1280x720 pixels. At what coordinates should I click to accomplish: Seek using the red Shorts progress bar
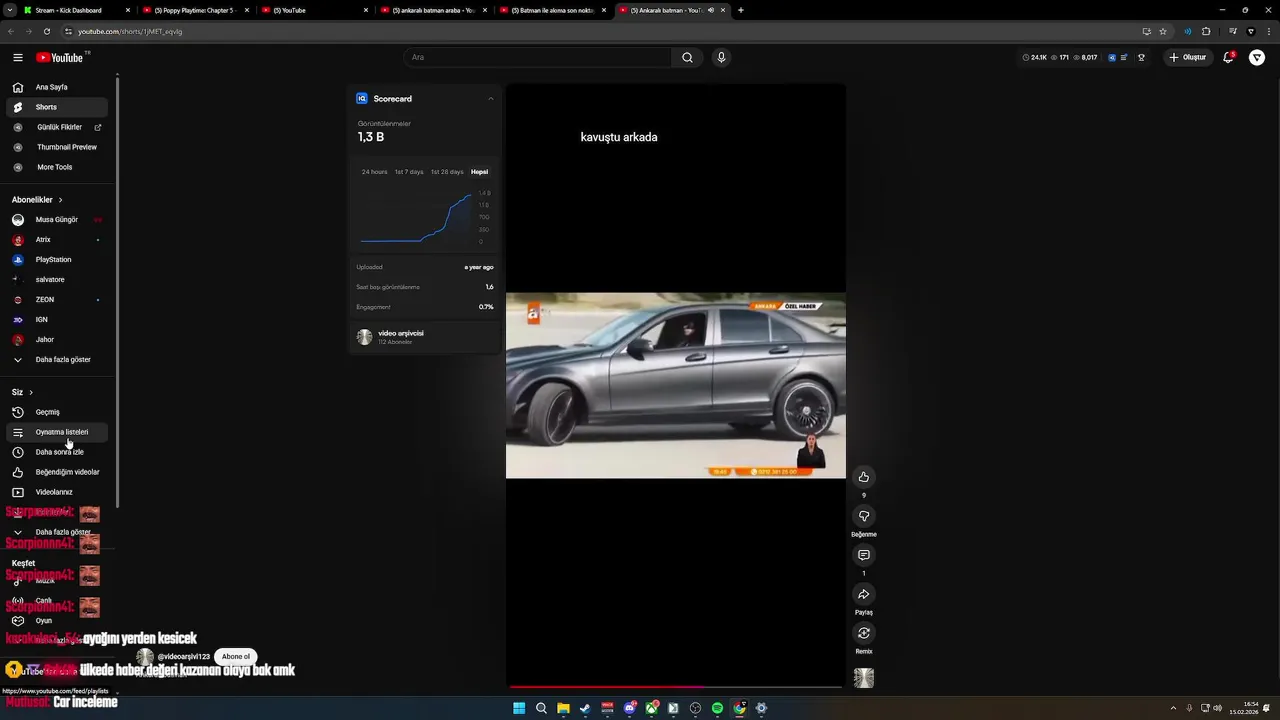pos(676,686)
